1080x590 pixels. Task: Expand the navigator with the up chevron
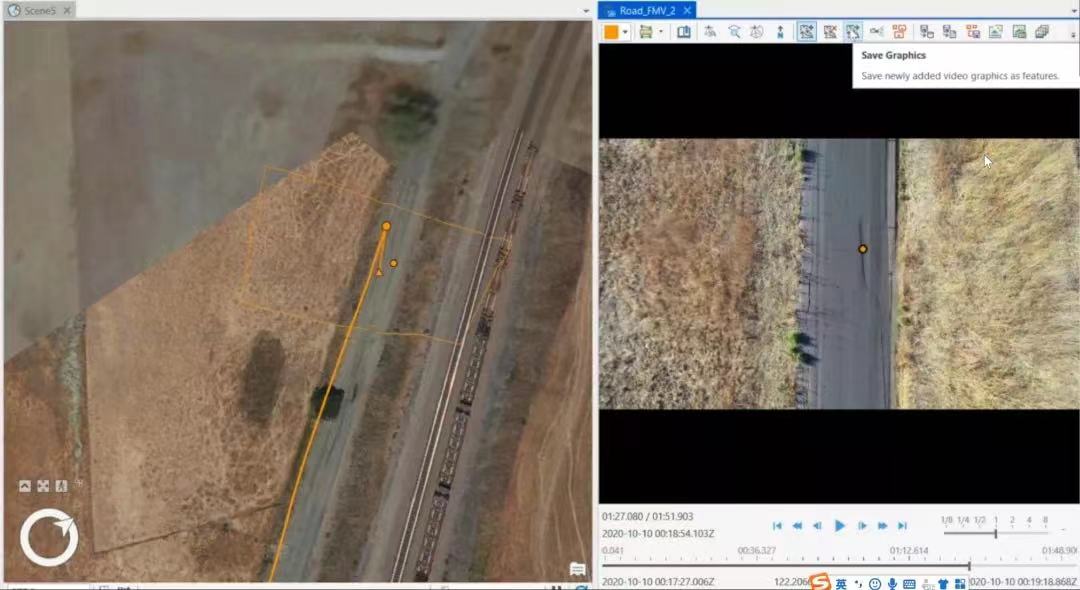pyautogui.click(x=26, y=486)
